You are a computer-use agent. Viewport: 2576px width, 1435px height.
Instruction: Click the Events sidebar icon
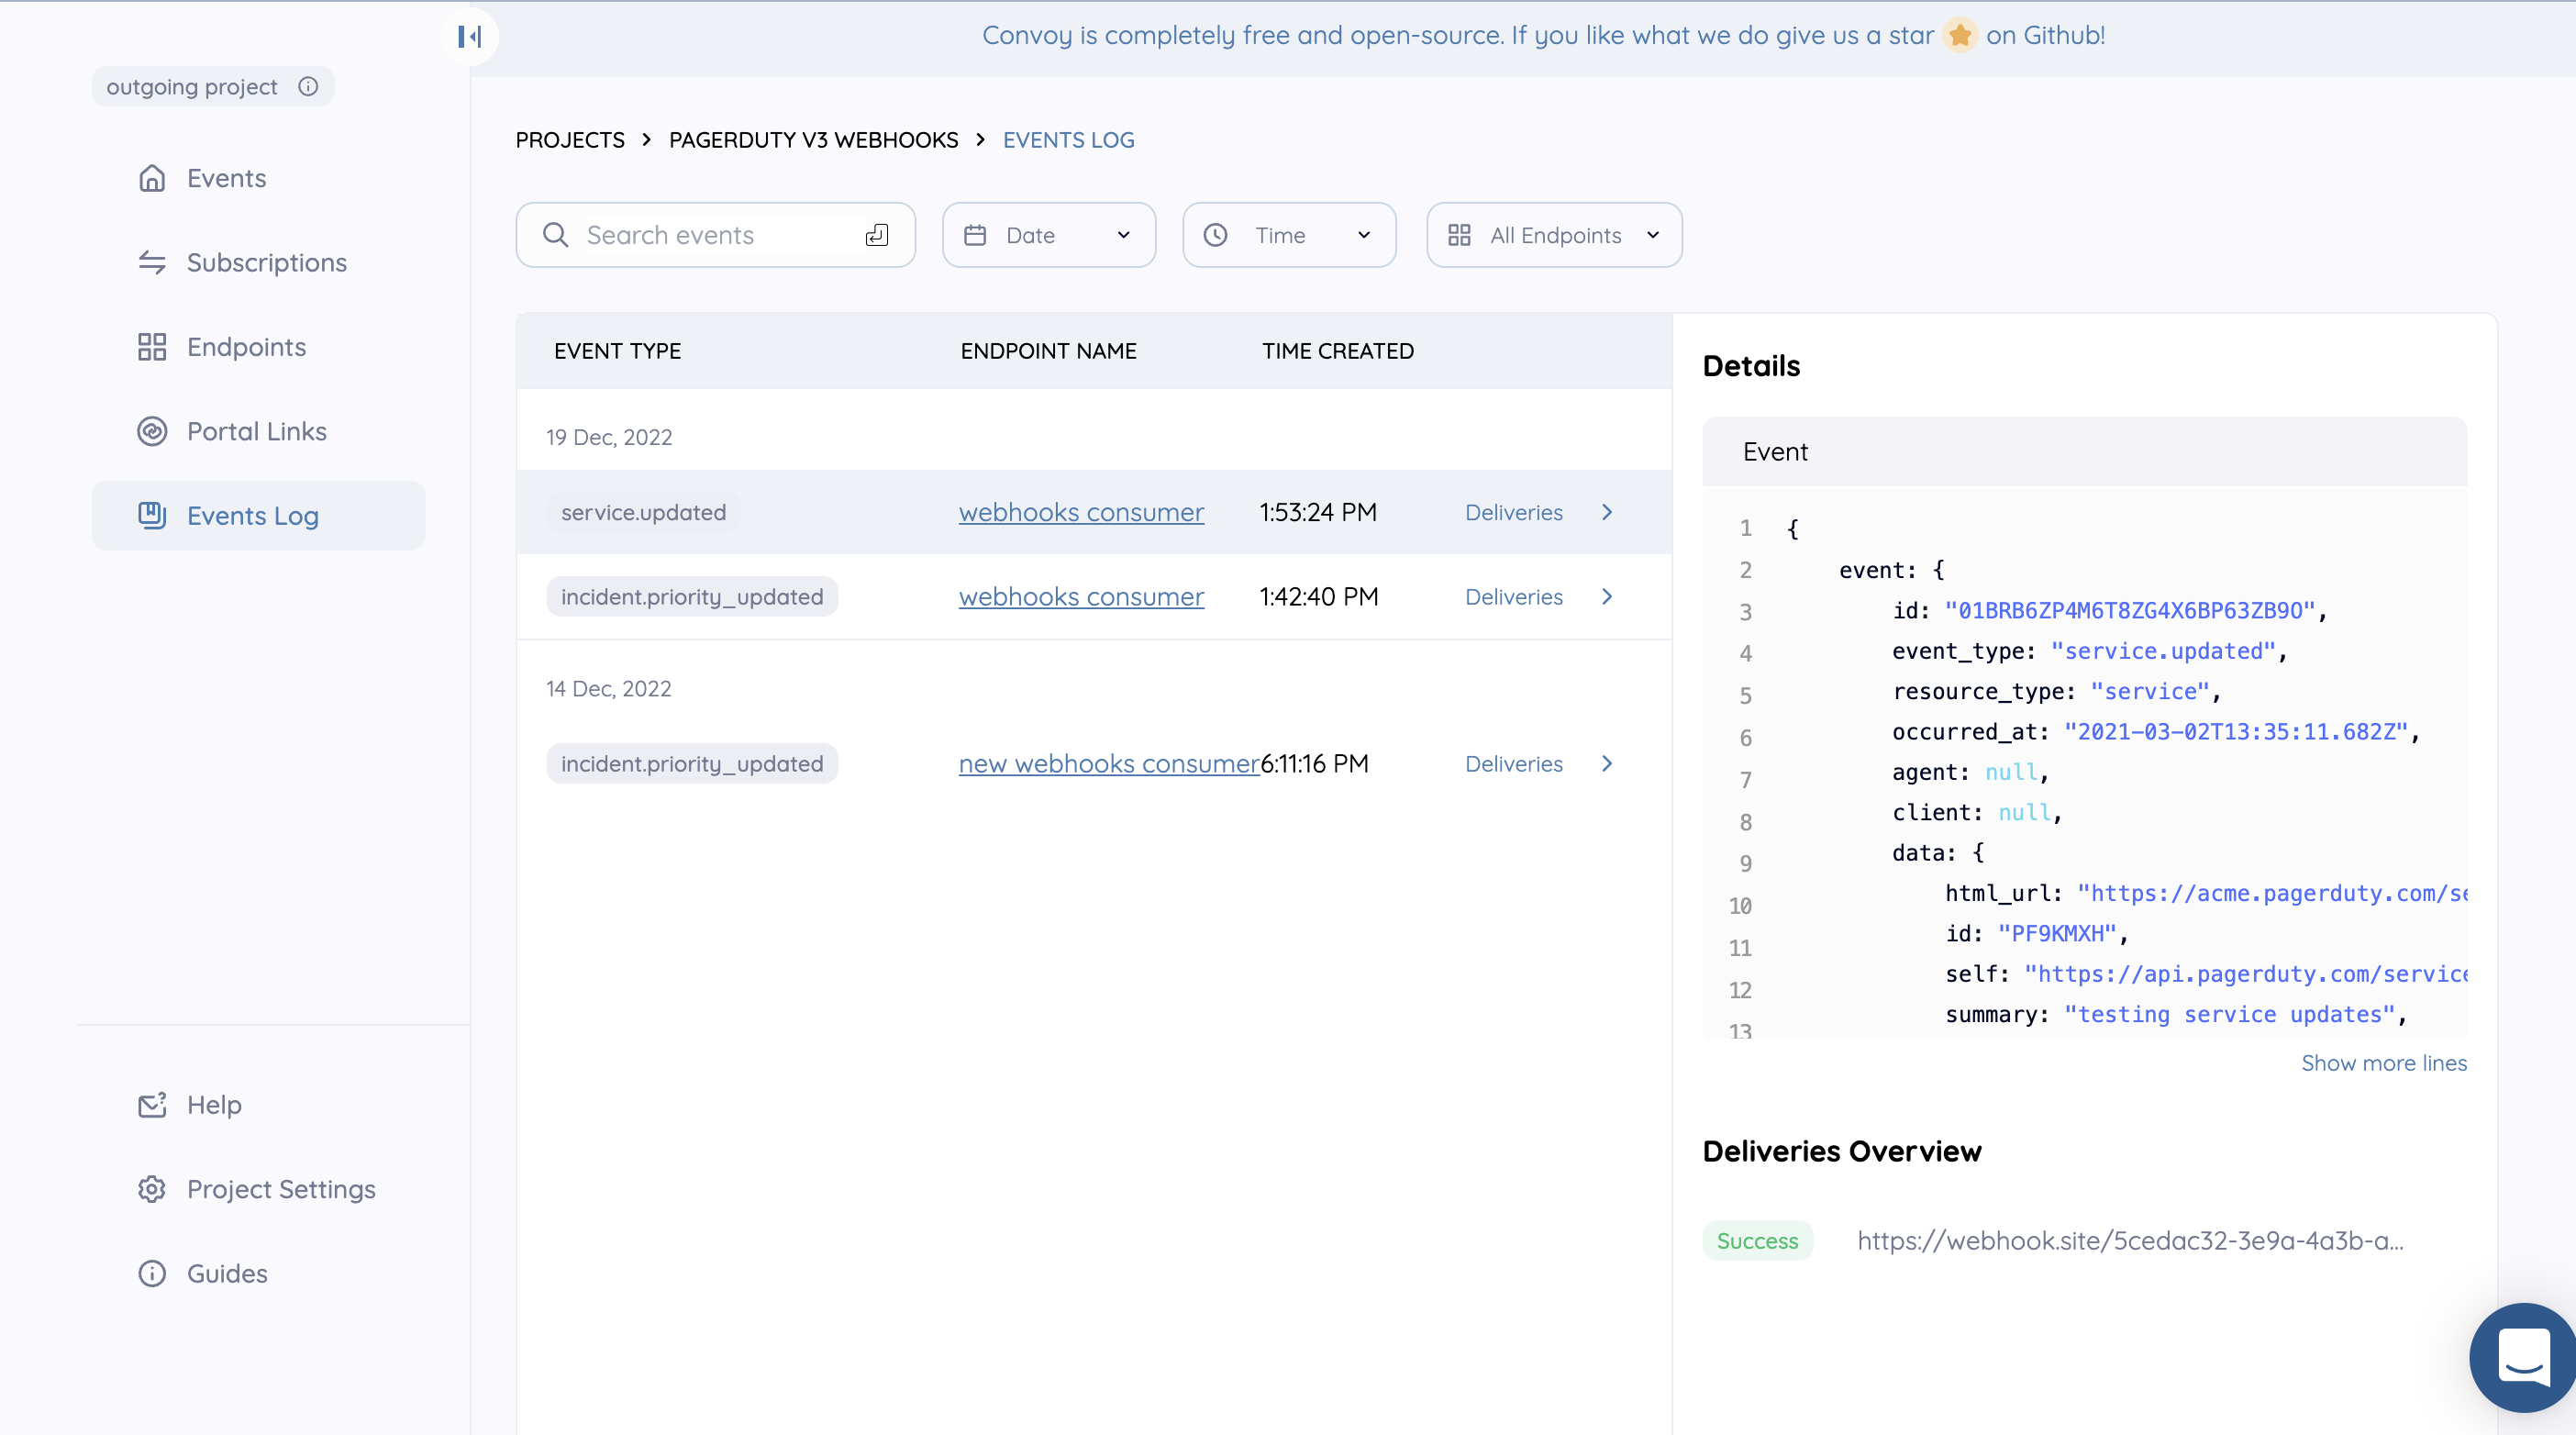(x=152, y=177)
